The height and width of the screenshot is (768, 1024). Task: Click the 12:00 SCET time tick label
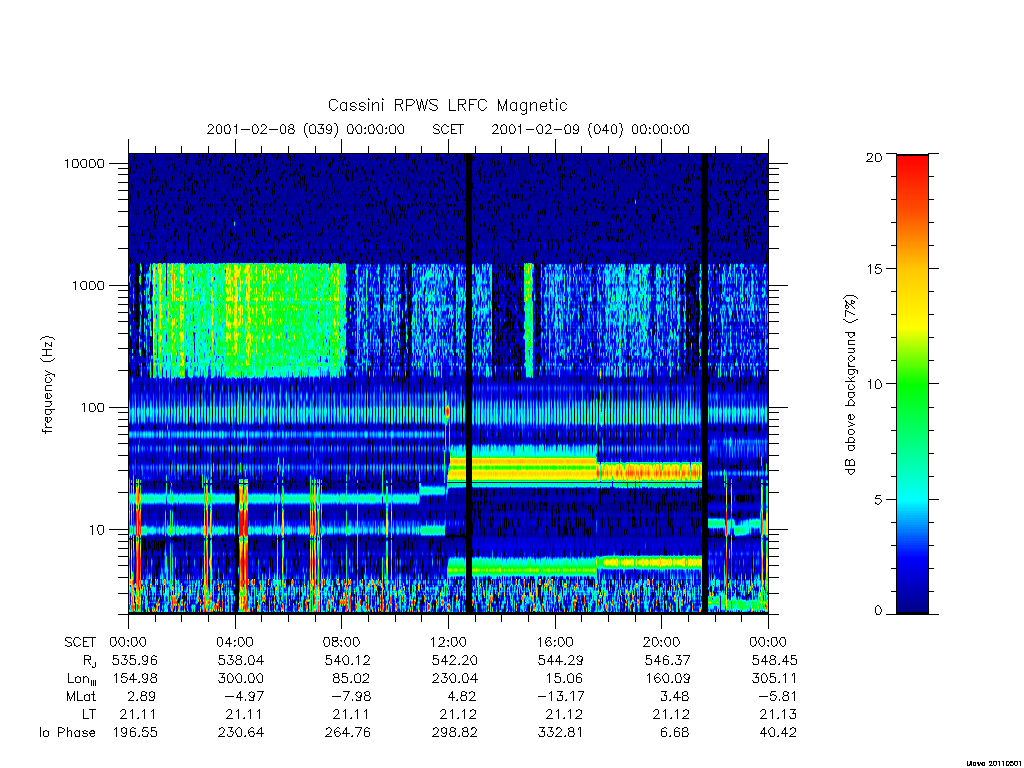click(x=448, y=642)
